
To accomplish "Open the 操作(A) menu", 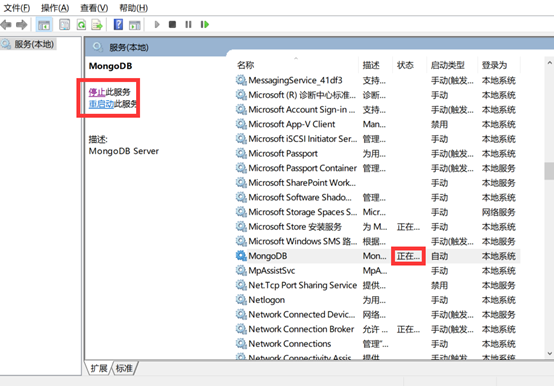I will [x=55, y=8].
